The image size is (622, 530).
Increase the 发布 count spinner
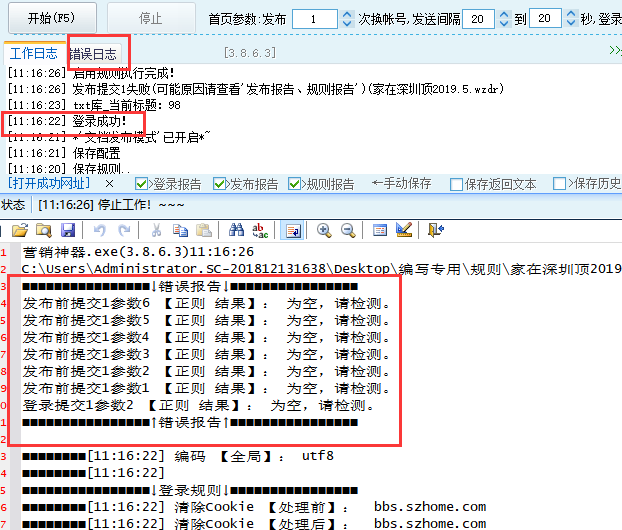click(x=347, y=14)
